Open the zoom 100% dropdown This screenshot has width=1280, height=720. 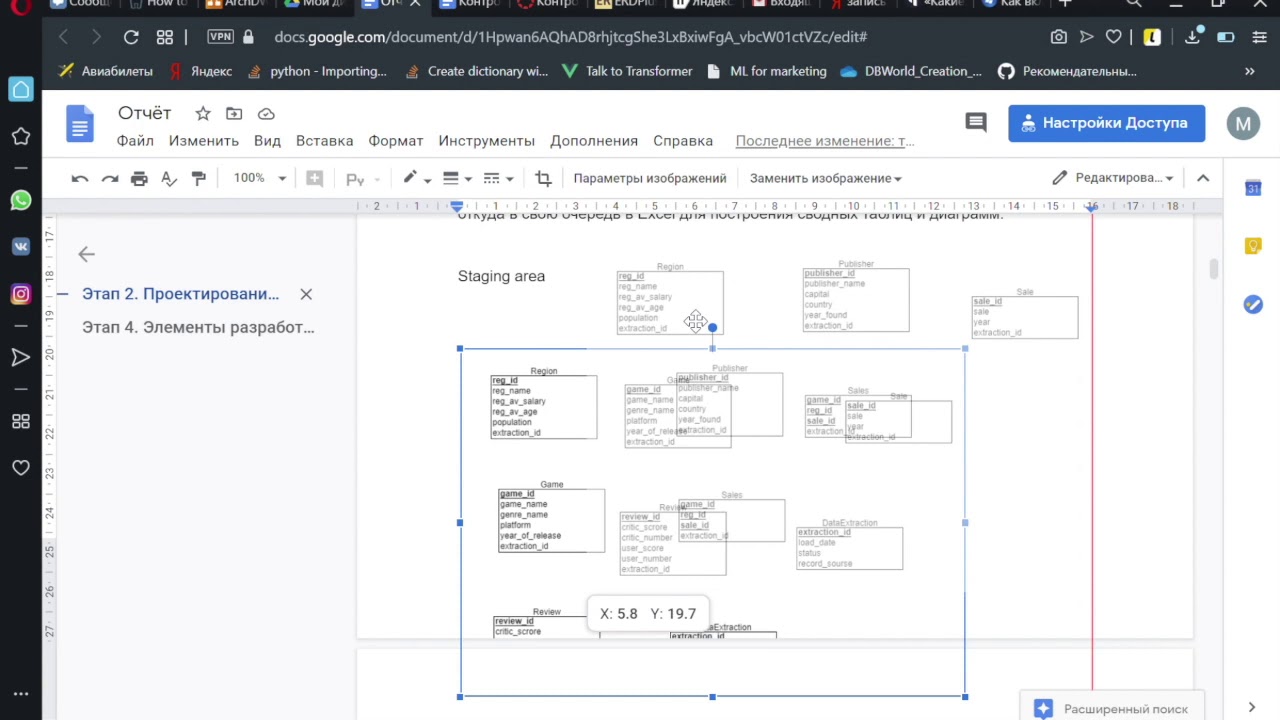259,178
